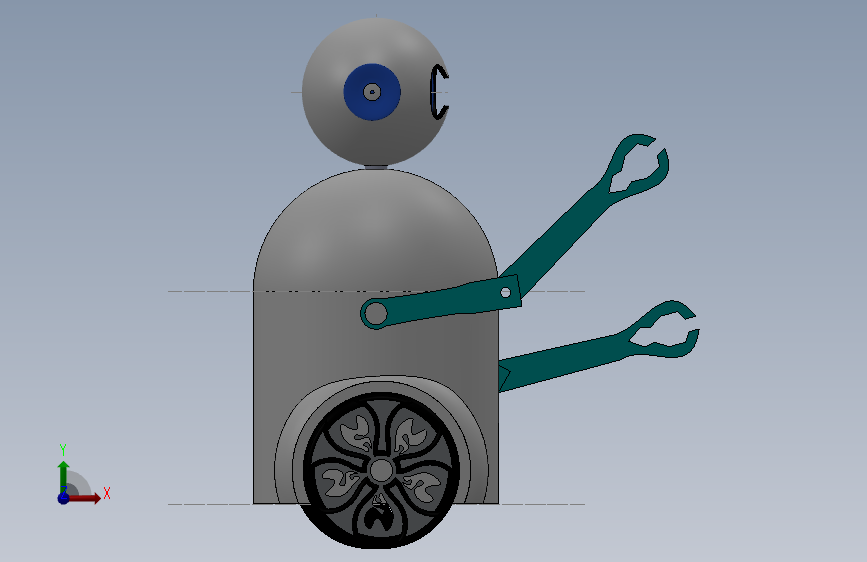Viewport: 867px width, 562px height.
Task: Click the green "Y" axis label
Action: (x=63, y=449)
